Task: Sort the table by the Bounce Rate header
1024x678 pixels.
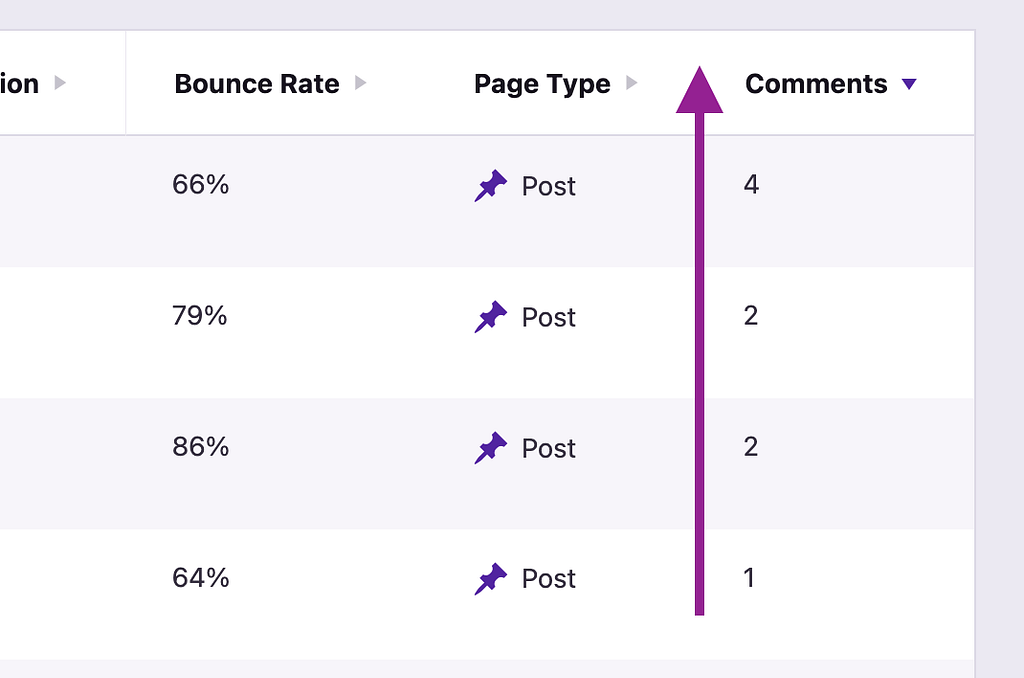Action: click(x=256, y=84)
